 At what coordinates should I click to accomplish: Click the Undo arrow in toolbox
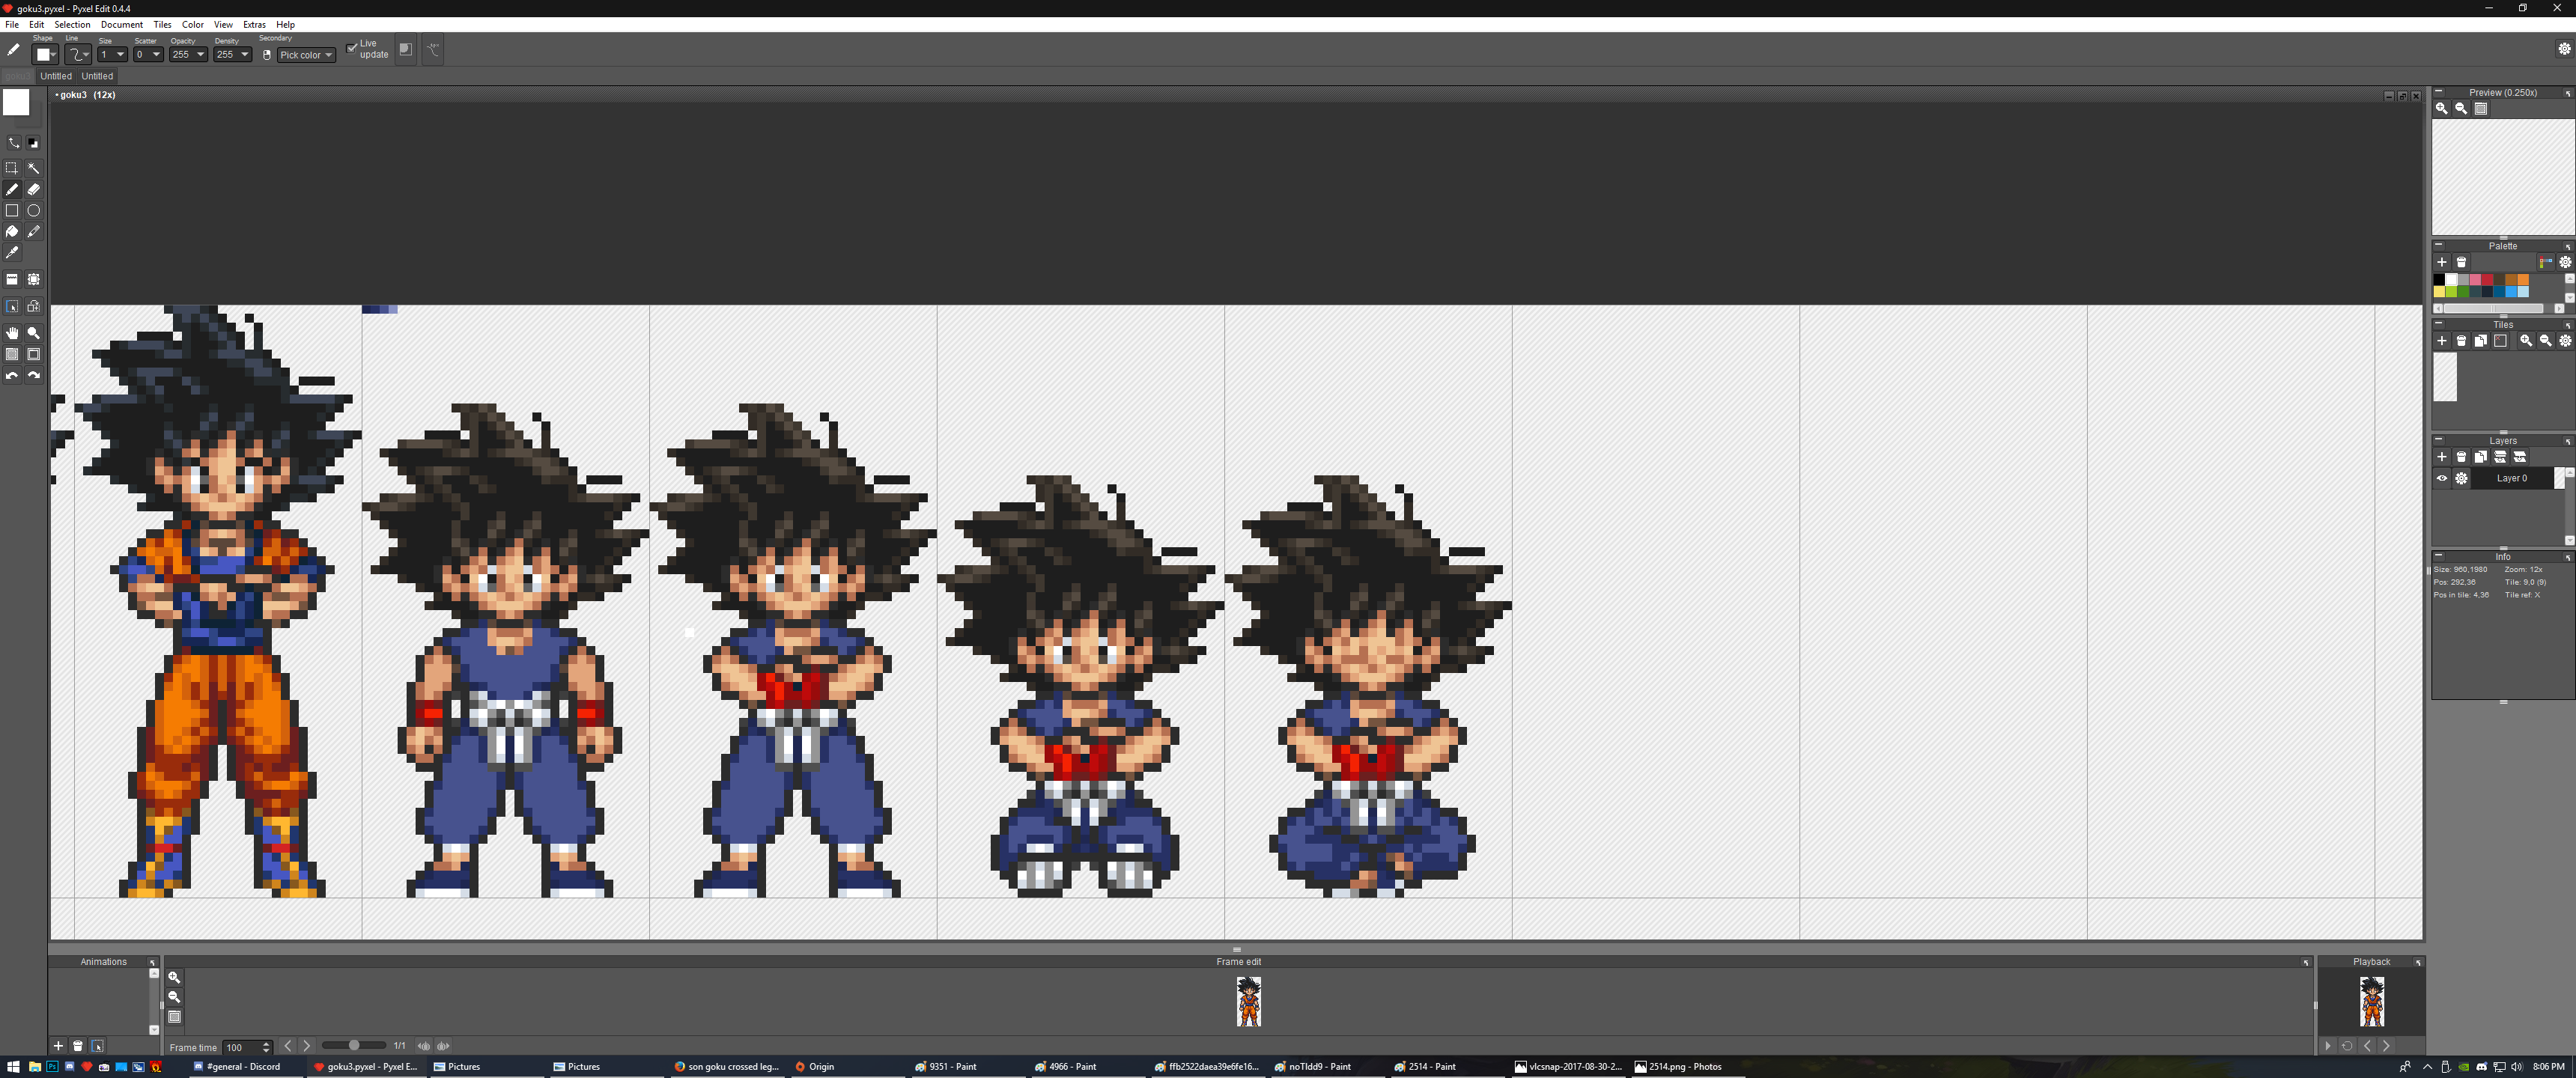[x=12, y=375]
